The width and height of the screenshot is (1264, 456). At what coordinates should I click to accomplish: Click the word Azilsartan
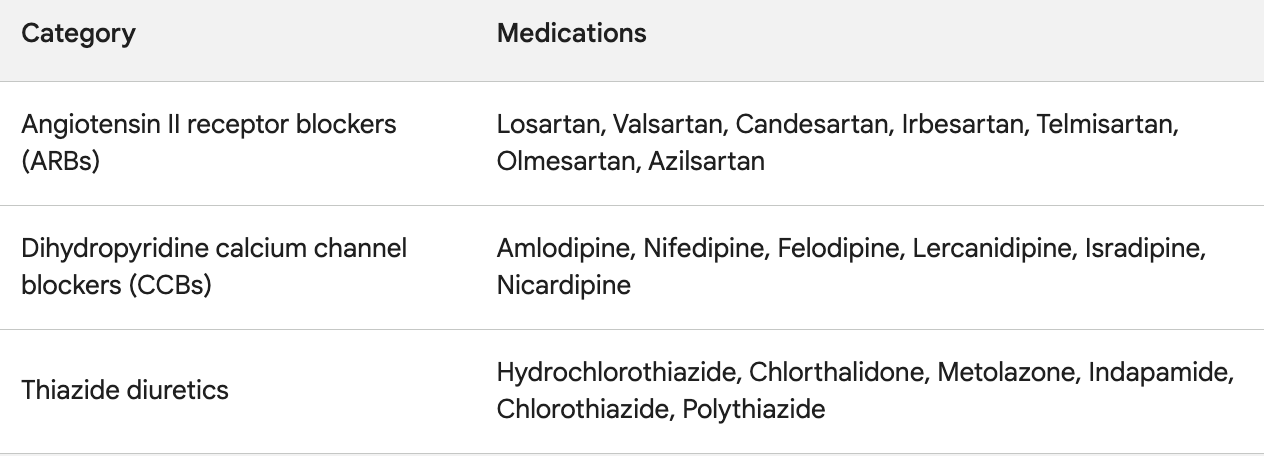pyautogui.click(x=706, y=161)
